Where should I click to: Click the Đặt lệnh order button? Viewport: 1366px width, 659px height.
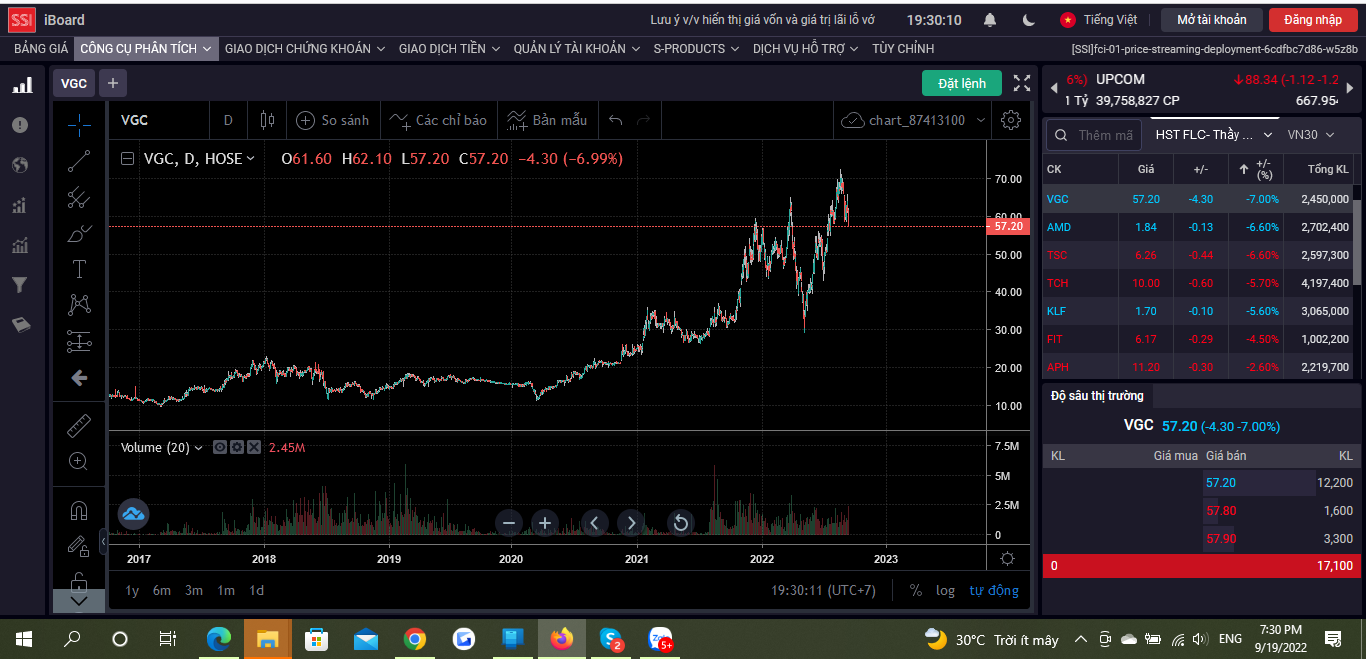click(x=962, y=83)
